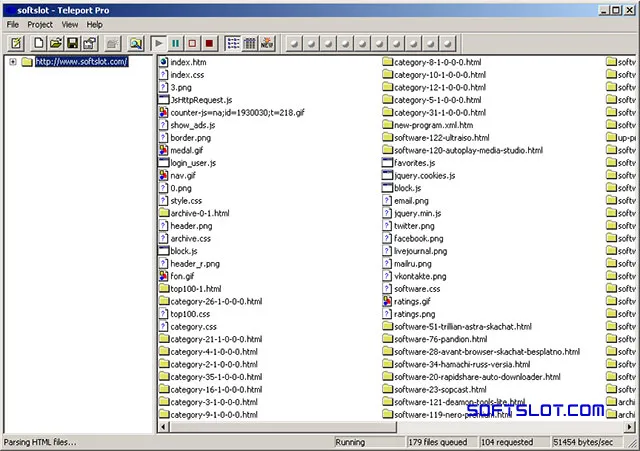Click the browse/magnifier toolbar icon
The height and width of the screenshot is (451, 640).
click(x=136, y=43)
